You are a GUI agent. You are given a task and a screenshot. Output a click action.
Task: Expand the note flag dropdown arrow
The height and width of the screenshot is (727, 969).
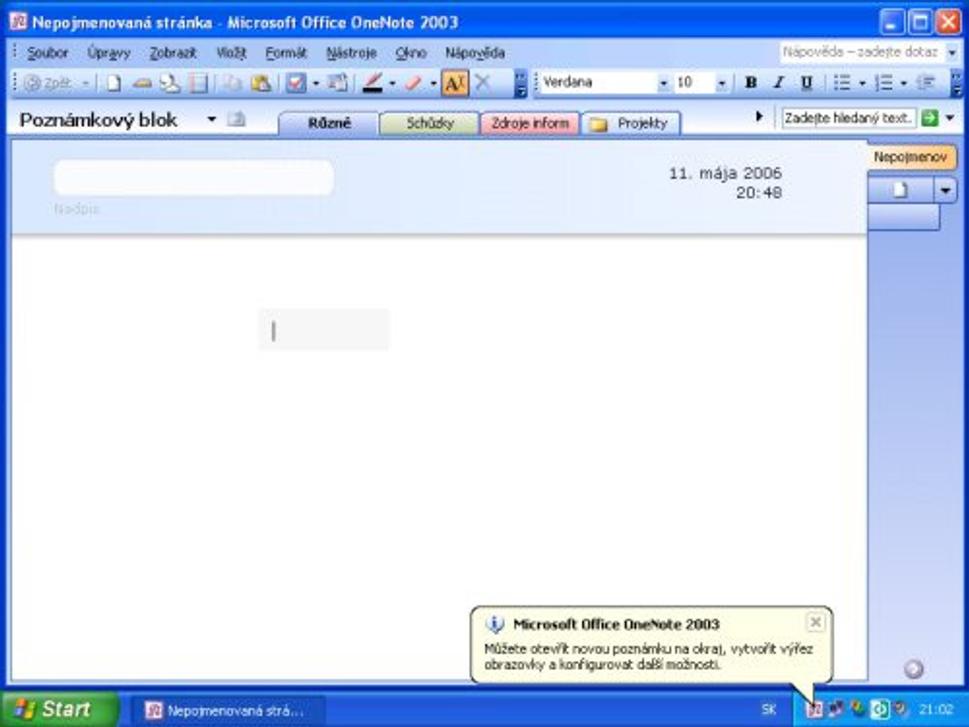tap(316, 83)
